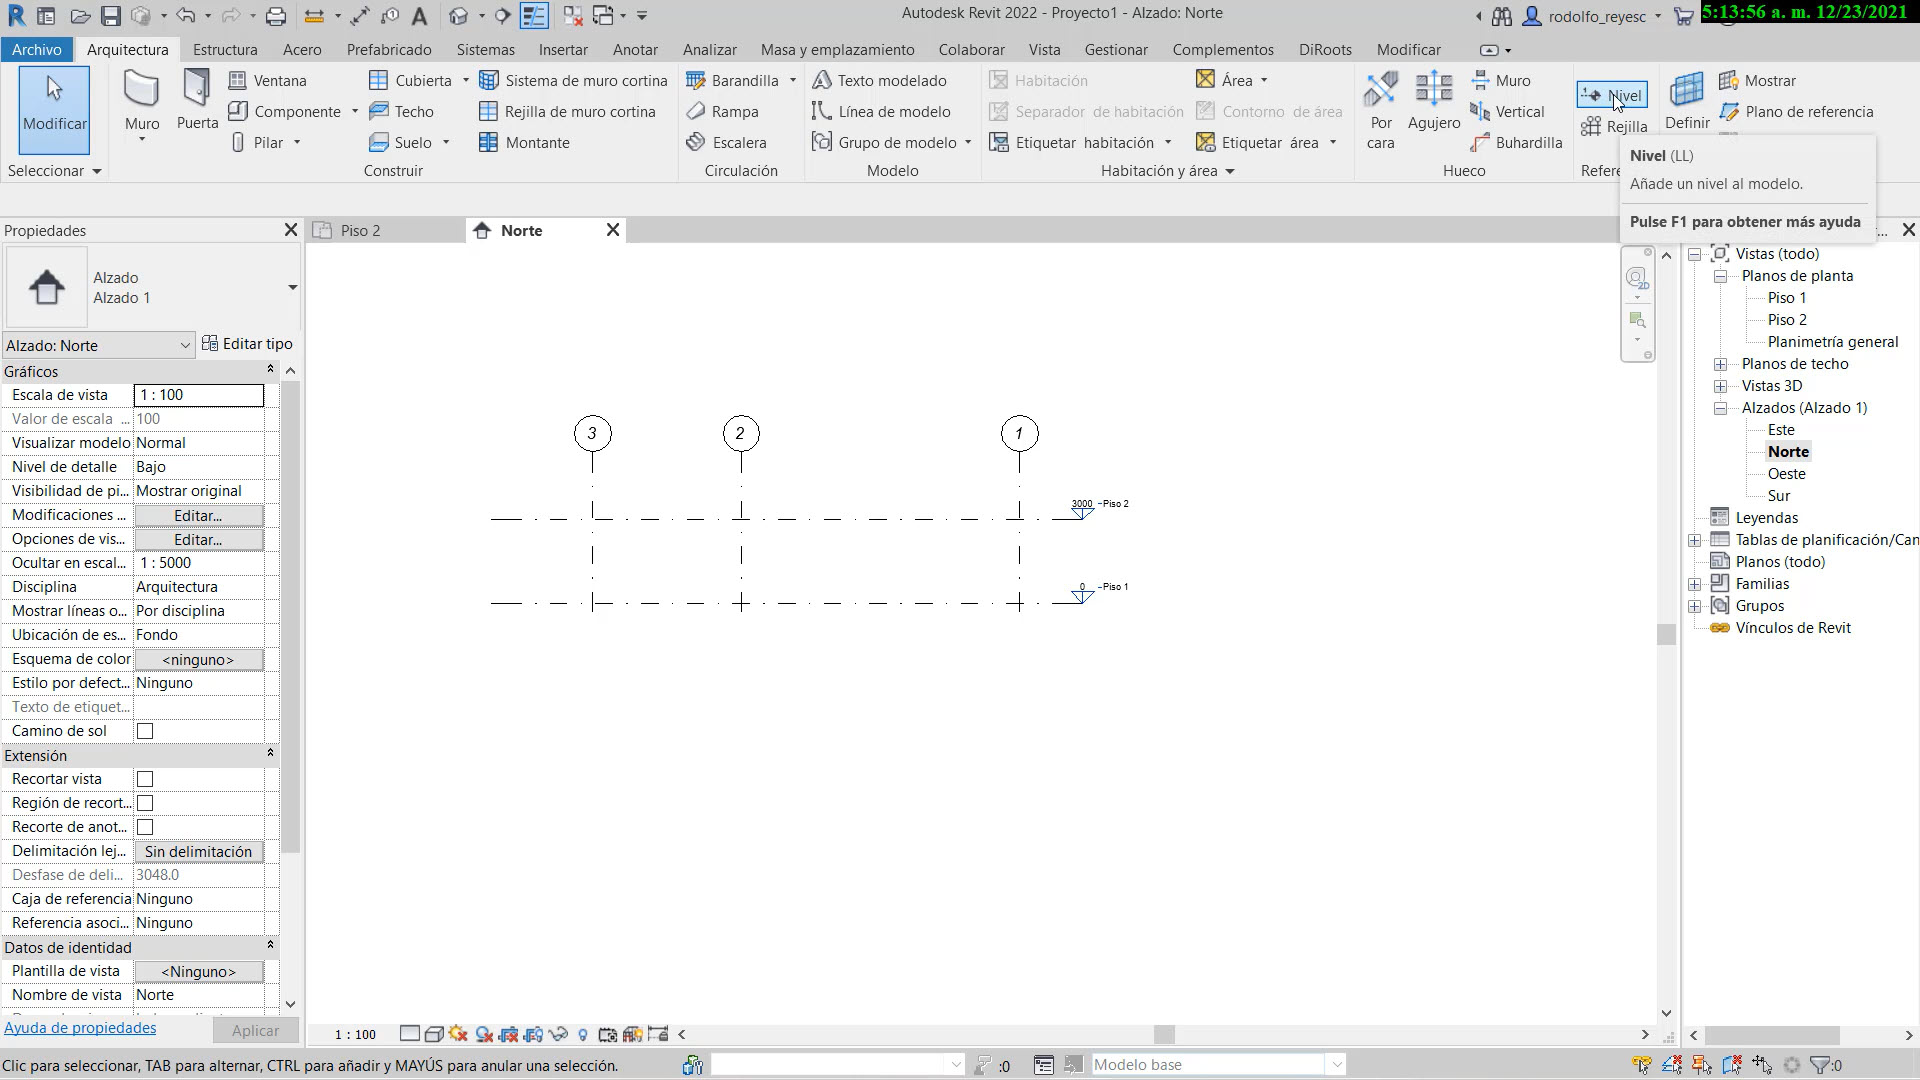1920x1080 pixels.
Task: Select the Puerta door tool
Action: [x=197, y=100]
